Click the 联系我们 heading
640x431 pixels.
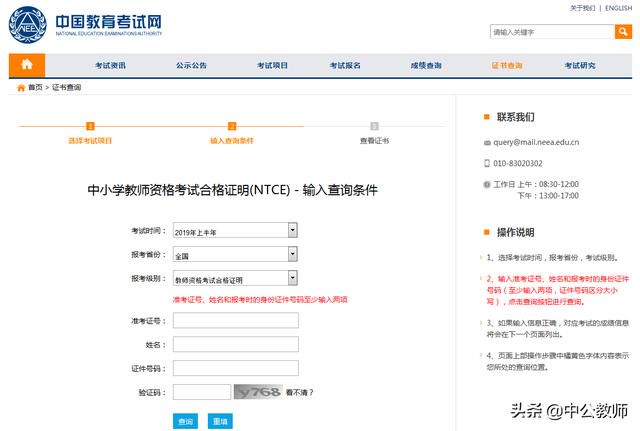(515, 117)
